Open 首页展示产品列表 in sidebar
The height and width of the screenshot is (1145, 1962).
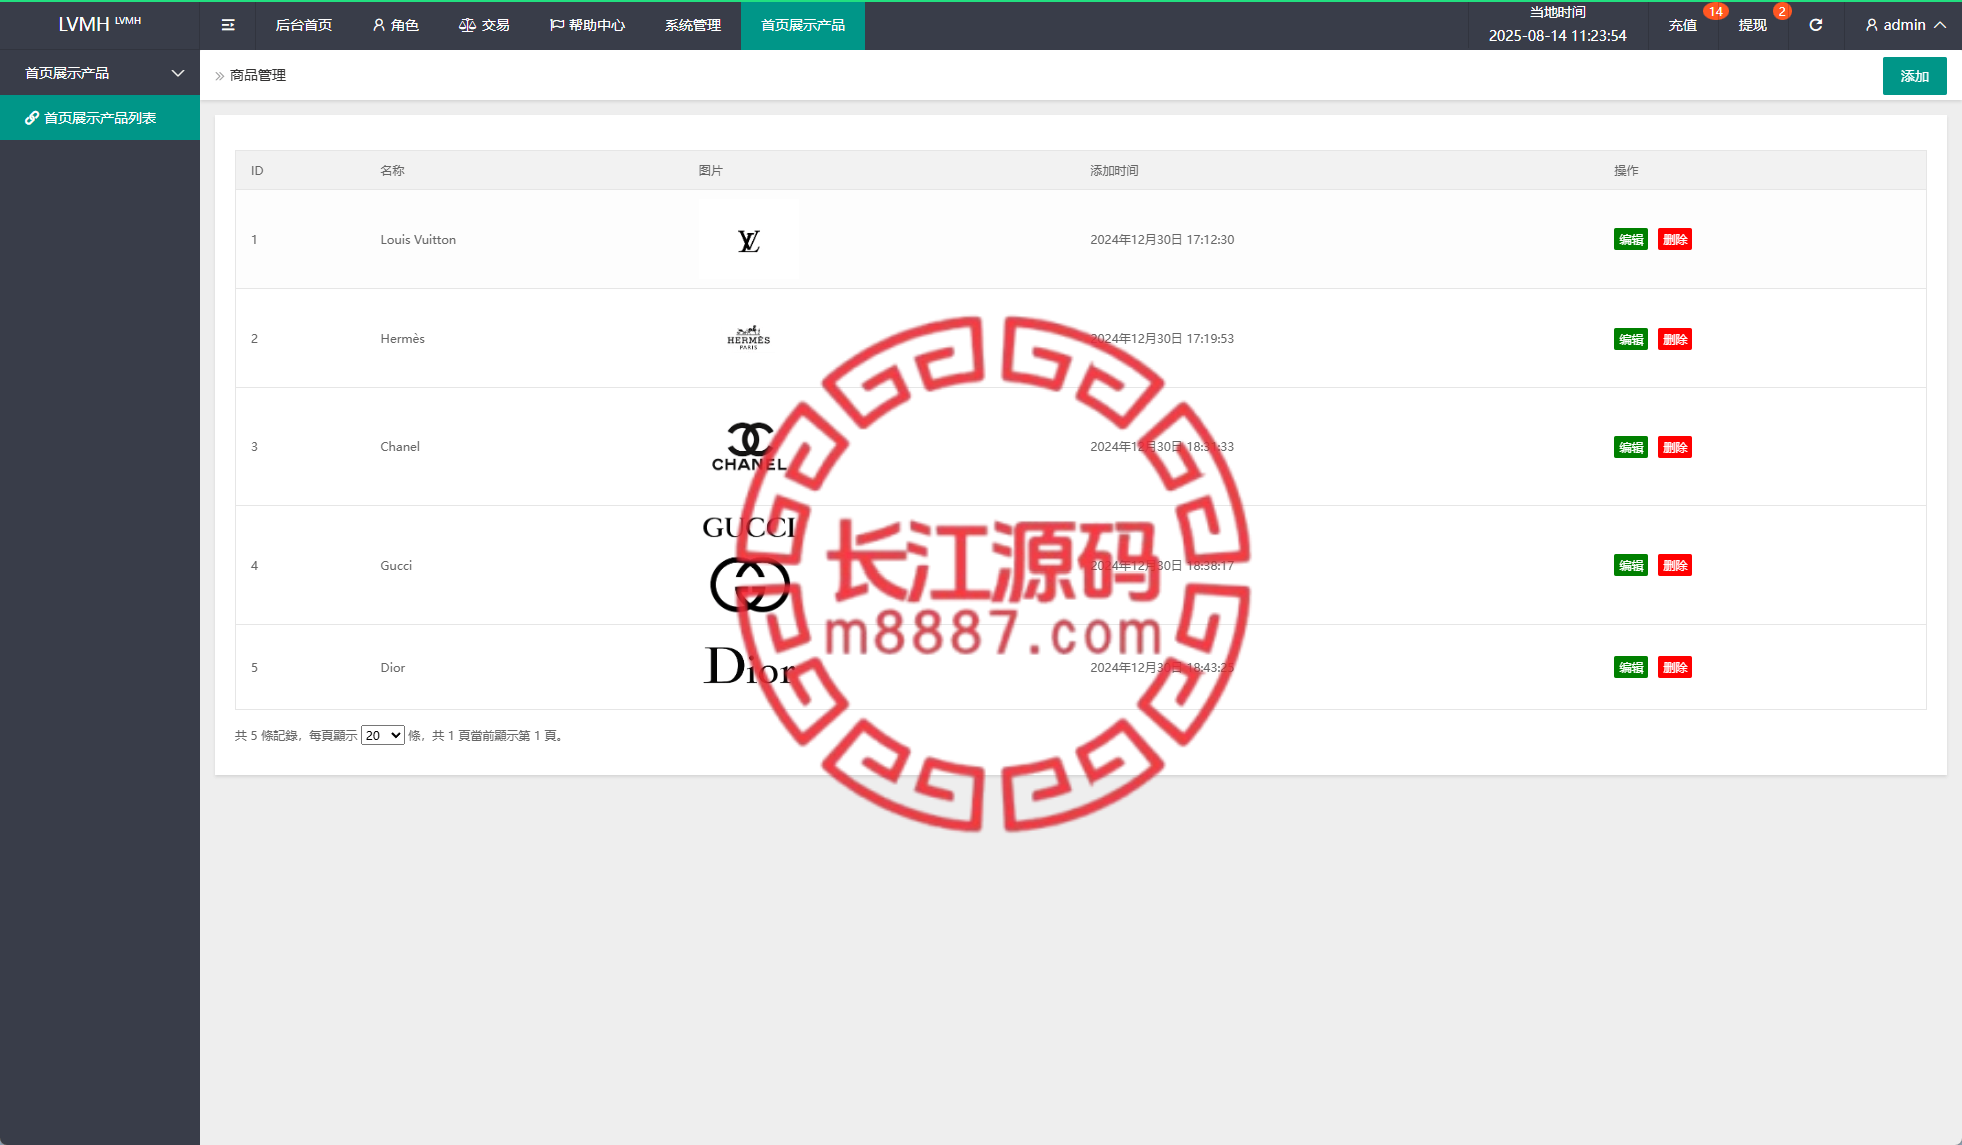100,118
